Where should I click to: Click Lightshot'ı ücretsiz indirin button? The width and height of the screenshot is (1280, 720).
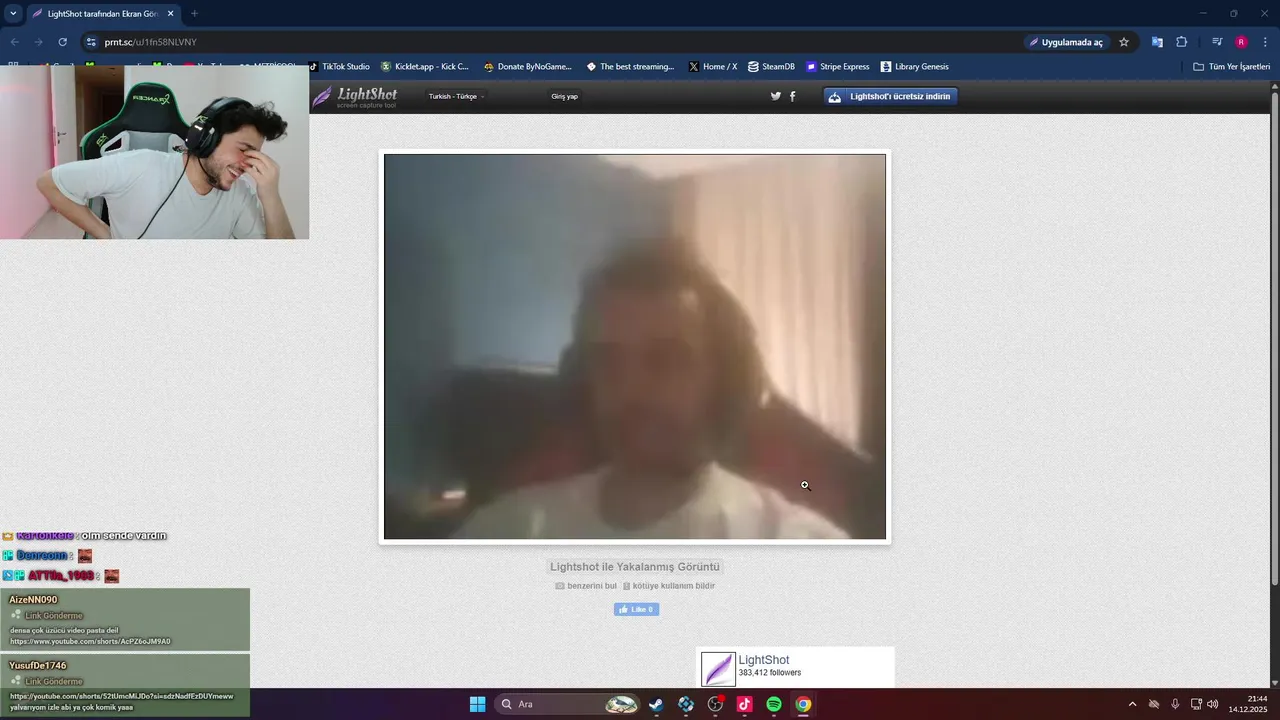891,96
